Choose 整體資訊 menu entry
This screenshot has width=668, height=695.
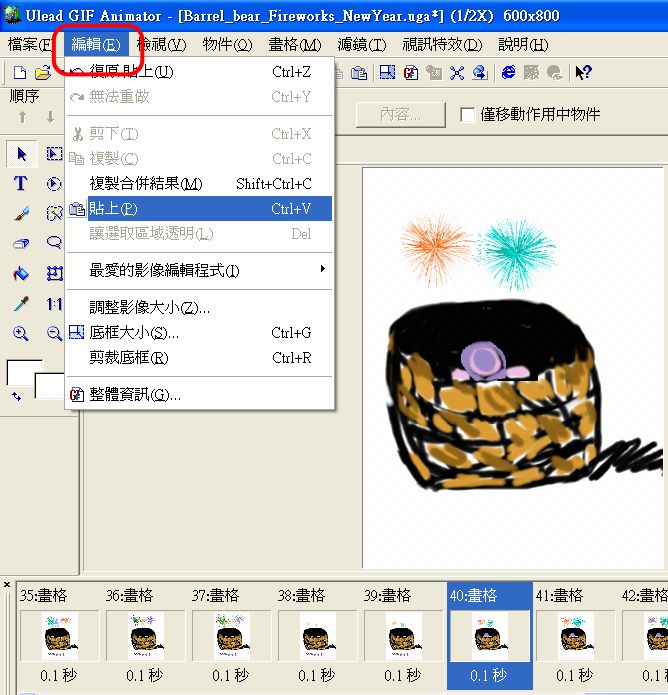199,394
